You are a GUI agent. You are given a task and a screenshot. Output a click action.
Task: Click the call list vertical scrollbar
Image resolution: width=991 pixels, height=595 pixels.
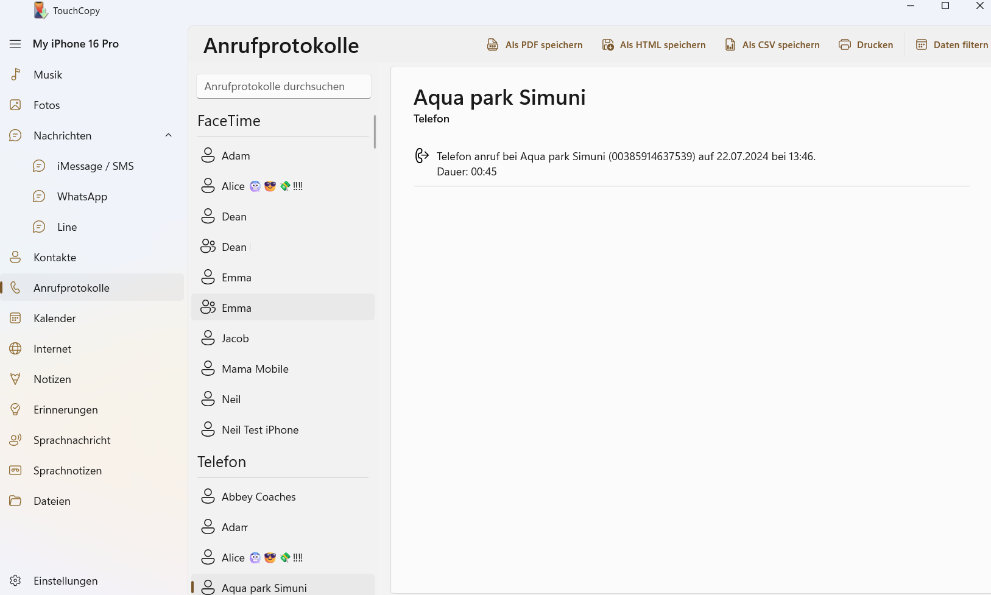tap(375, 132)
